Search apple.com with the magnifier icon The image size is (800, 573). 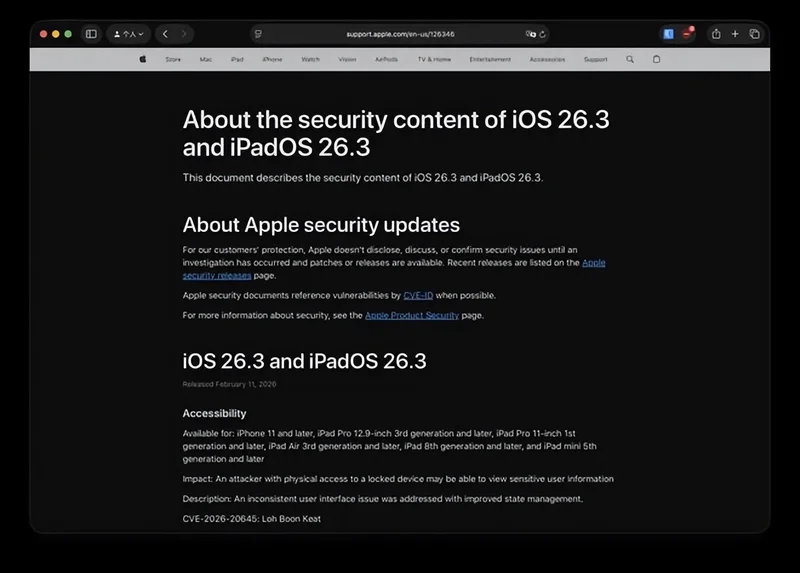point(630,59)
